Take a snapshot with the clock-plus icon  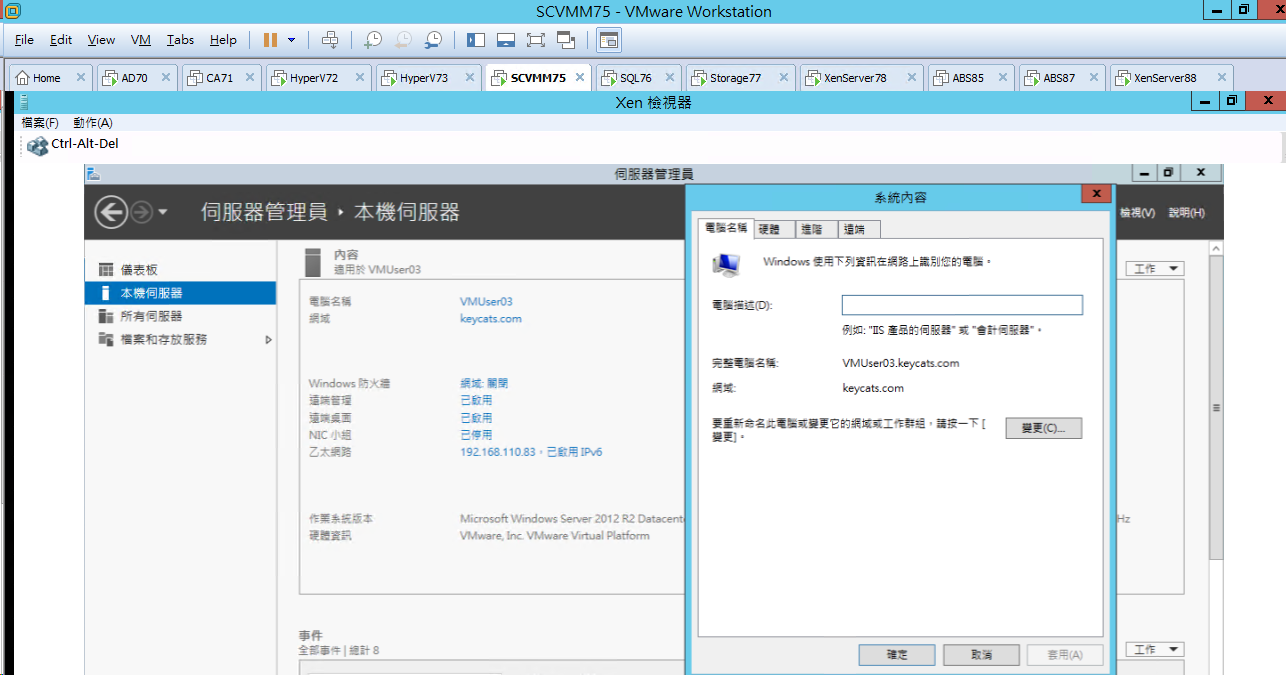click(373, 40)
